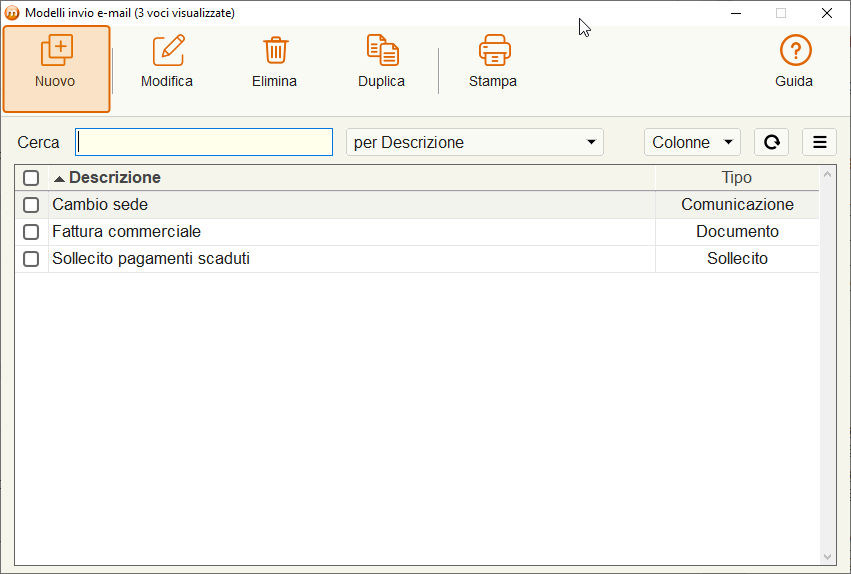Minimize the Modelli invio e-mail window
The image size is (851, 574).
click(x=736, y=13)
